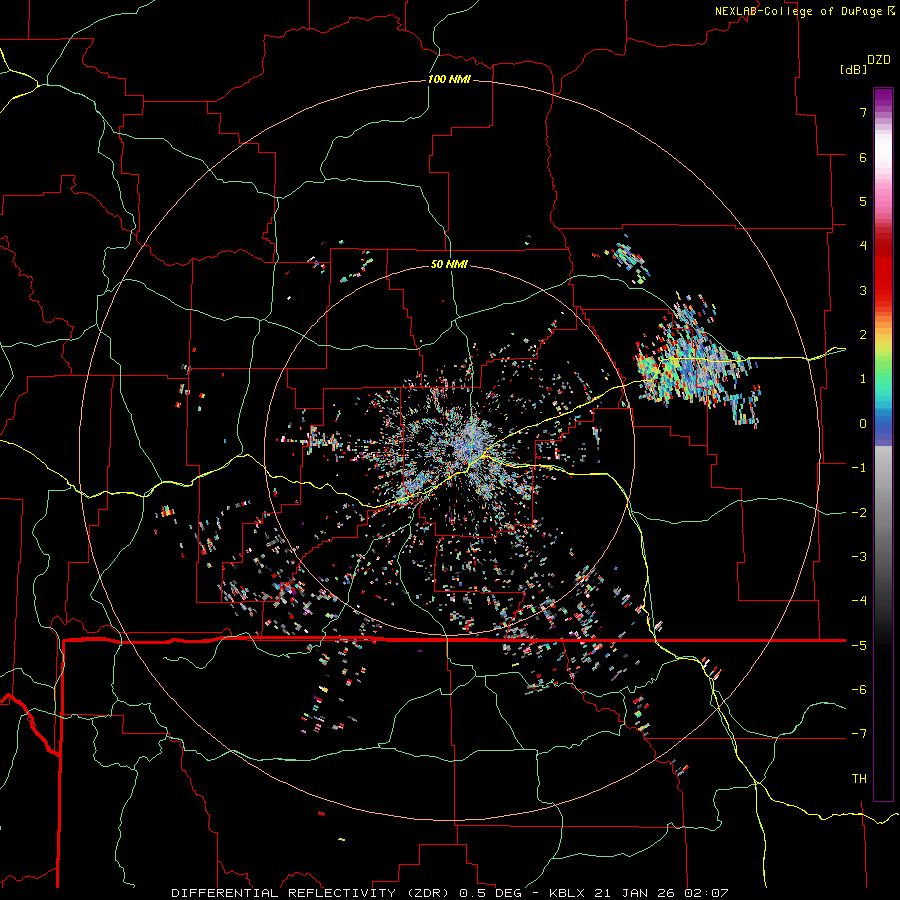
Task: Click the positive 2 scale value
Action: point(863,335)
